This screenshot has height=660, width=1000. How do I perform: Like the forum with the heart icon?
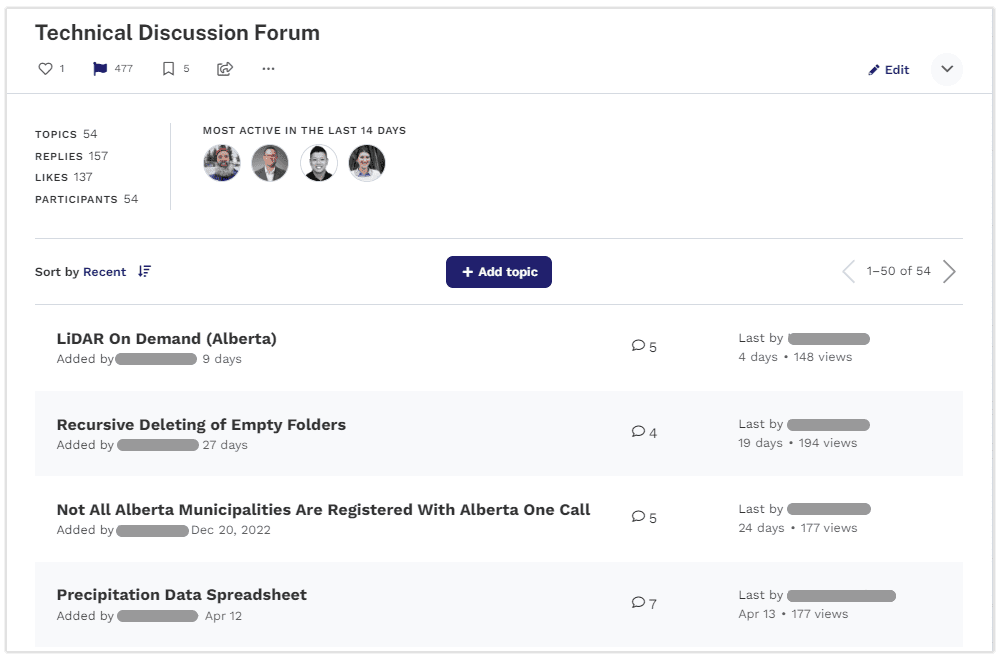pos(45,69)
